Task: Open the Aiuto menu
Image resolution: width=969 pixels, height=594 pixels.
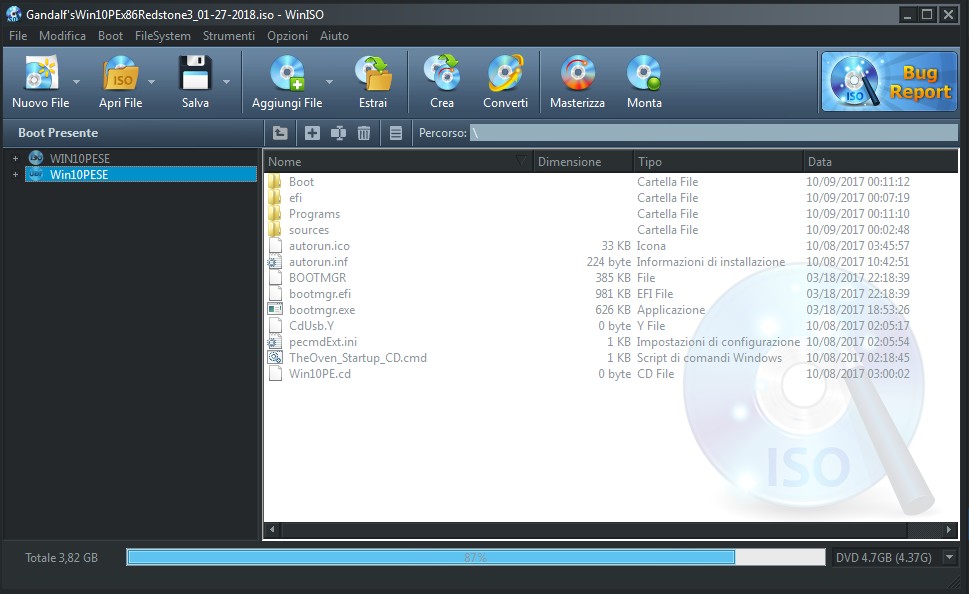Action: click(x=334, y=36)
